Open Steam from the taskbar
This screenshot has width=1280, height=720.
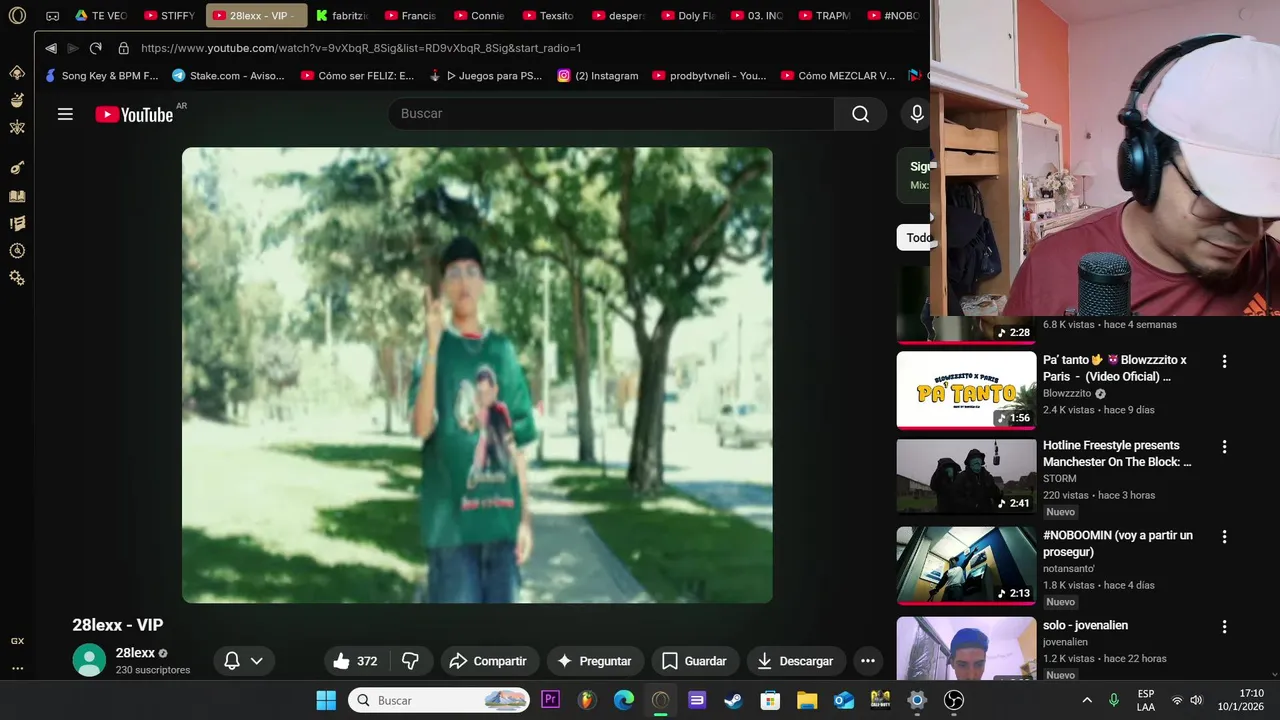[x=733, y=700]
